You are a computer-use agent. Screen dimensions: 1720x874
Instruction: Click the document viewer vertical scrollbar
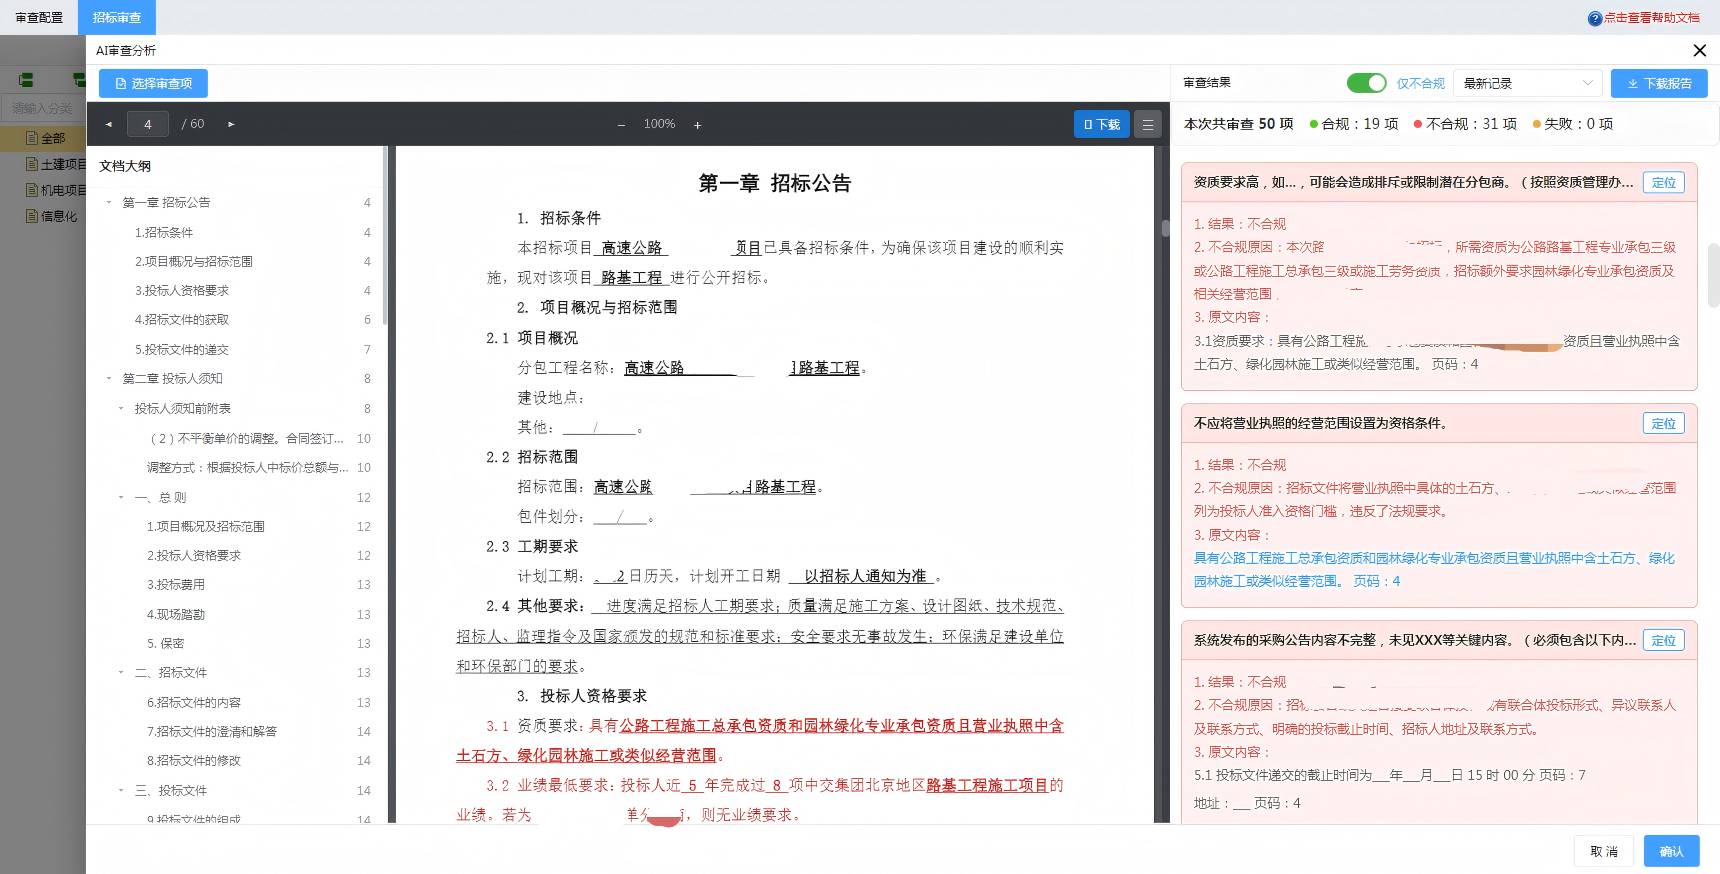coord(1165,228)
